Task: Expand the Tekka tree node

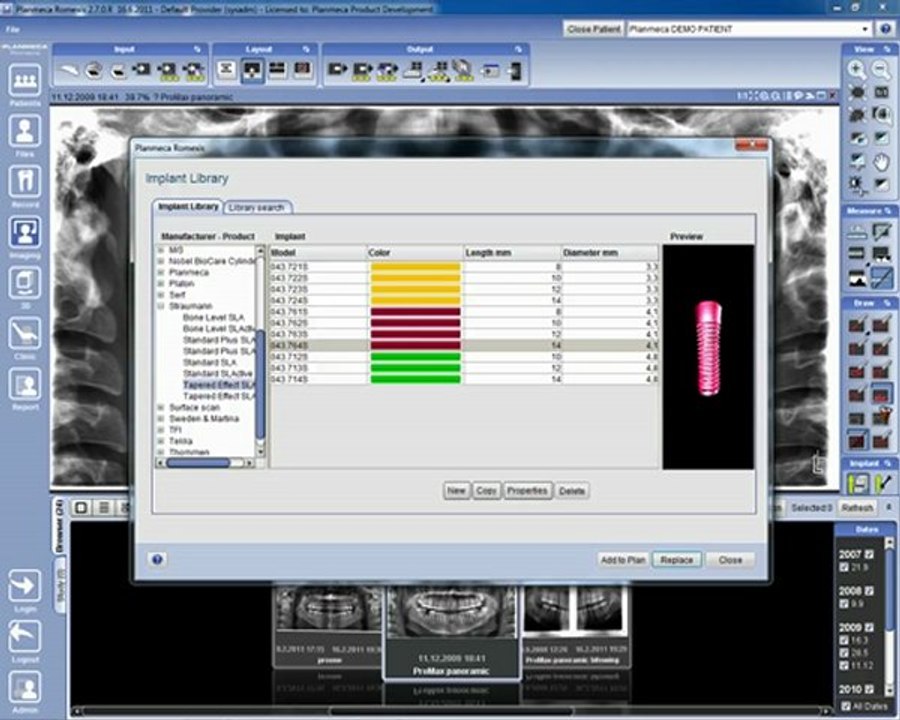Action: pos(161,441)
